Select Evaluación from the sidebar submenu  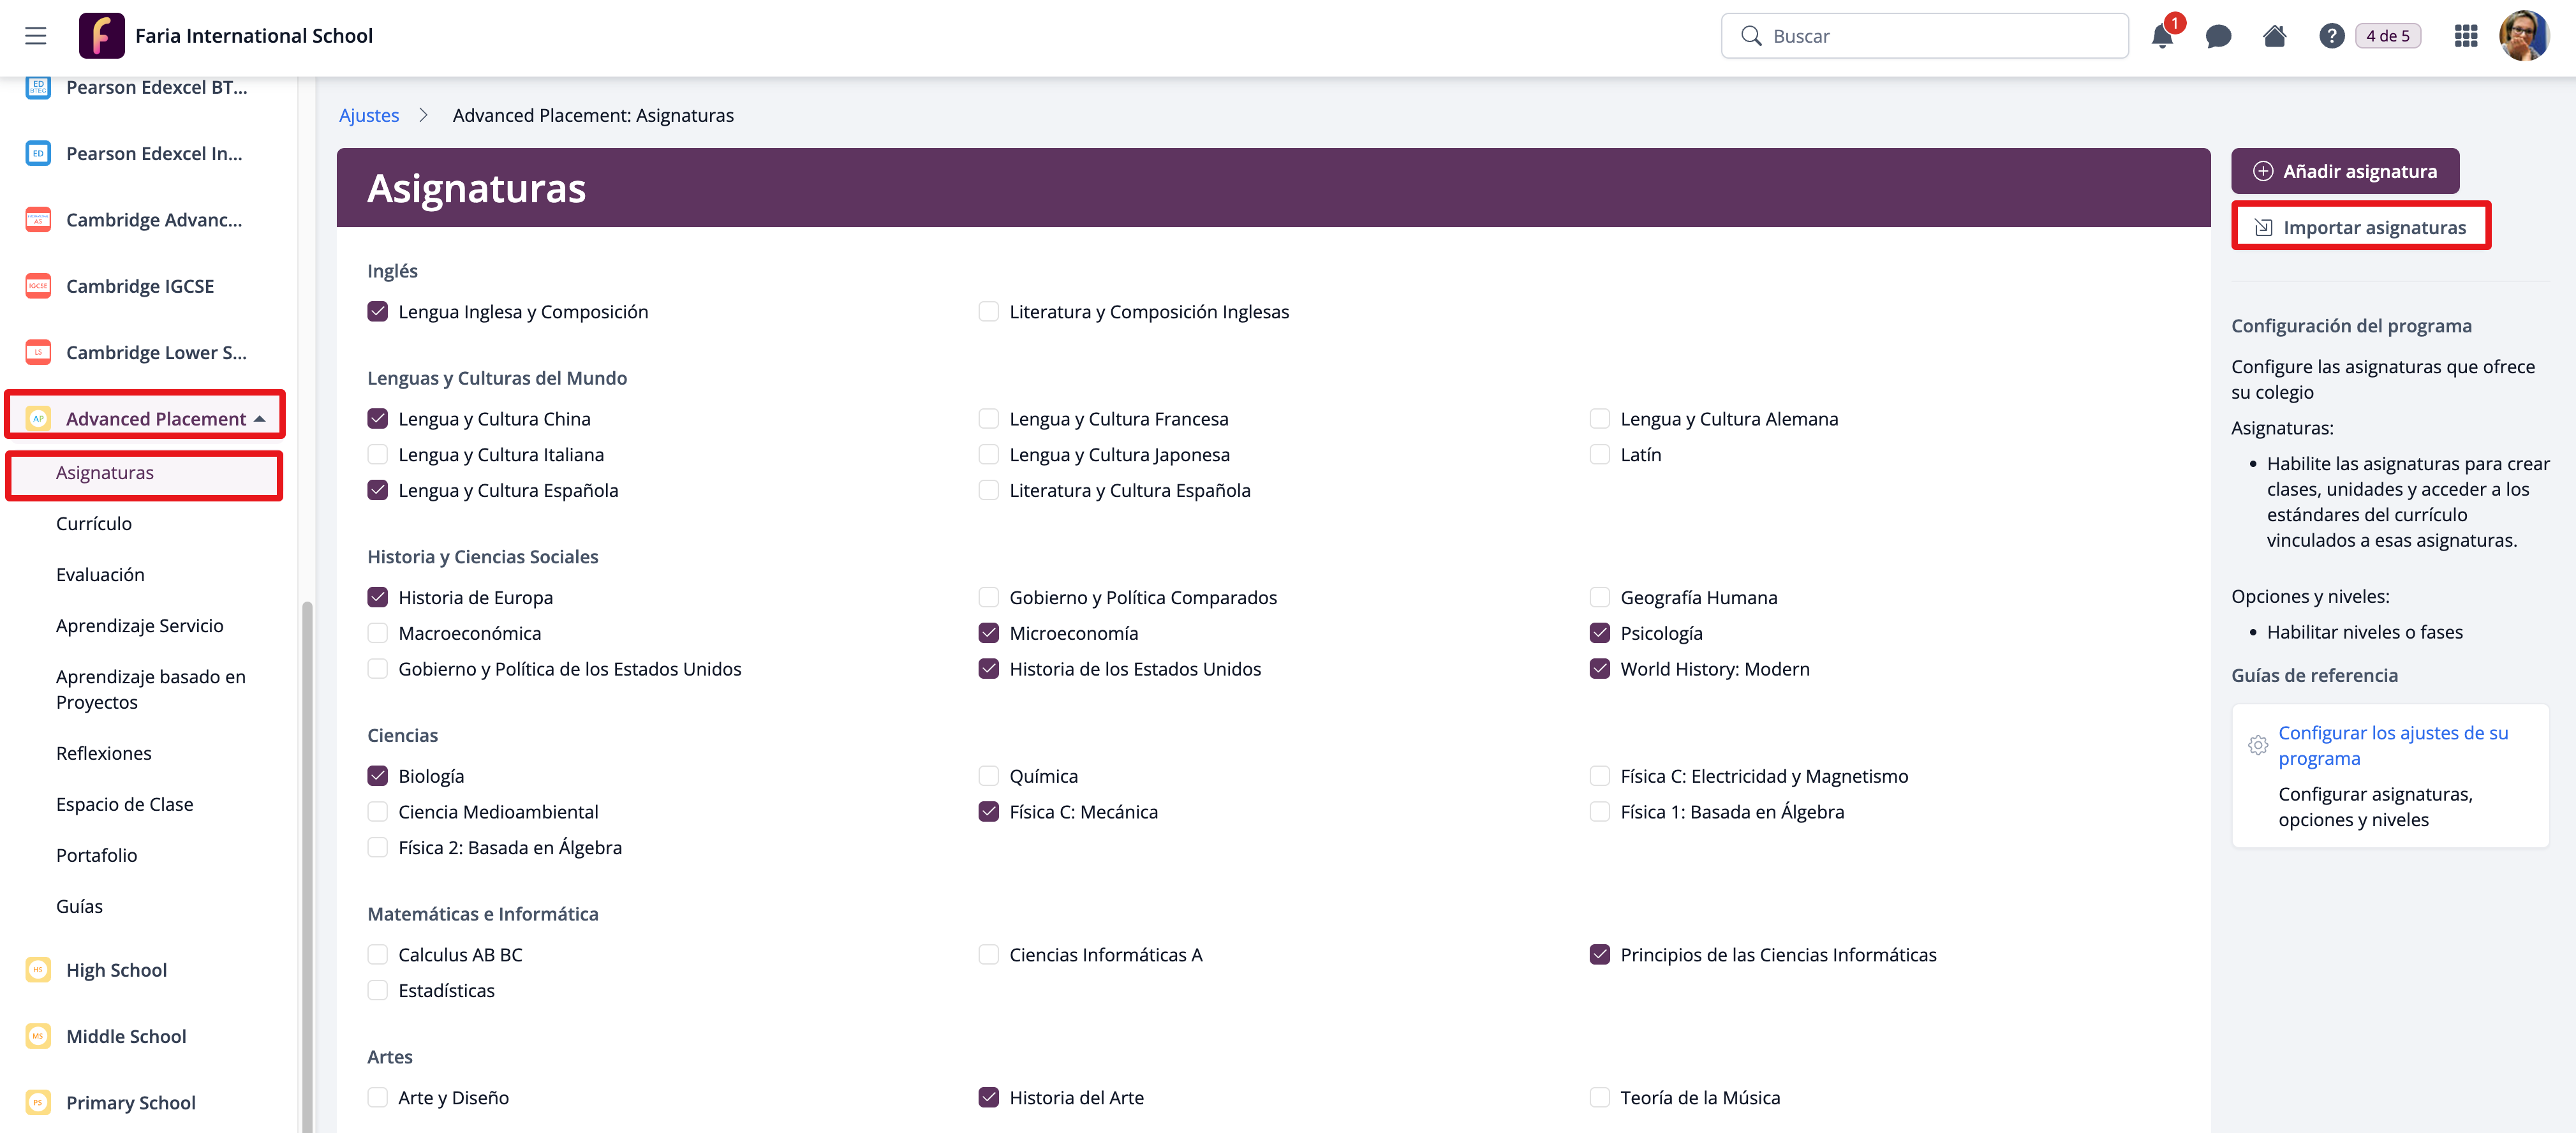[100, 574]
